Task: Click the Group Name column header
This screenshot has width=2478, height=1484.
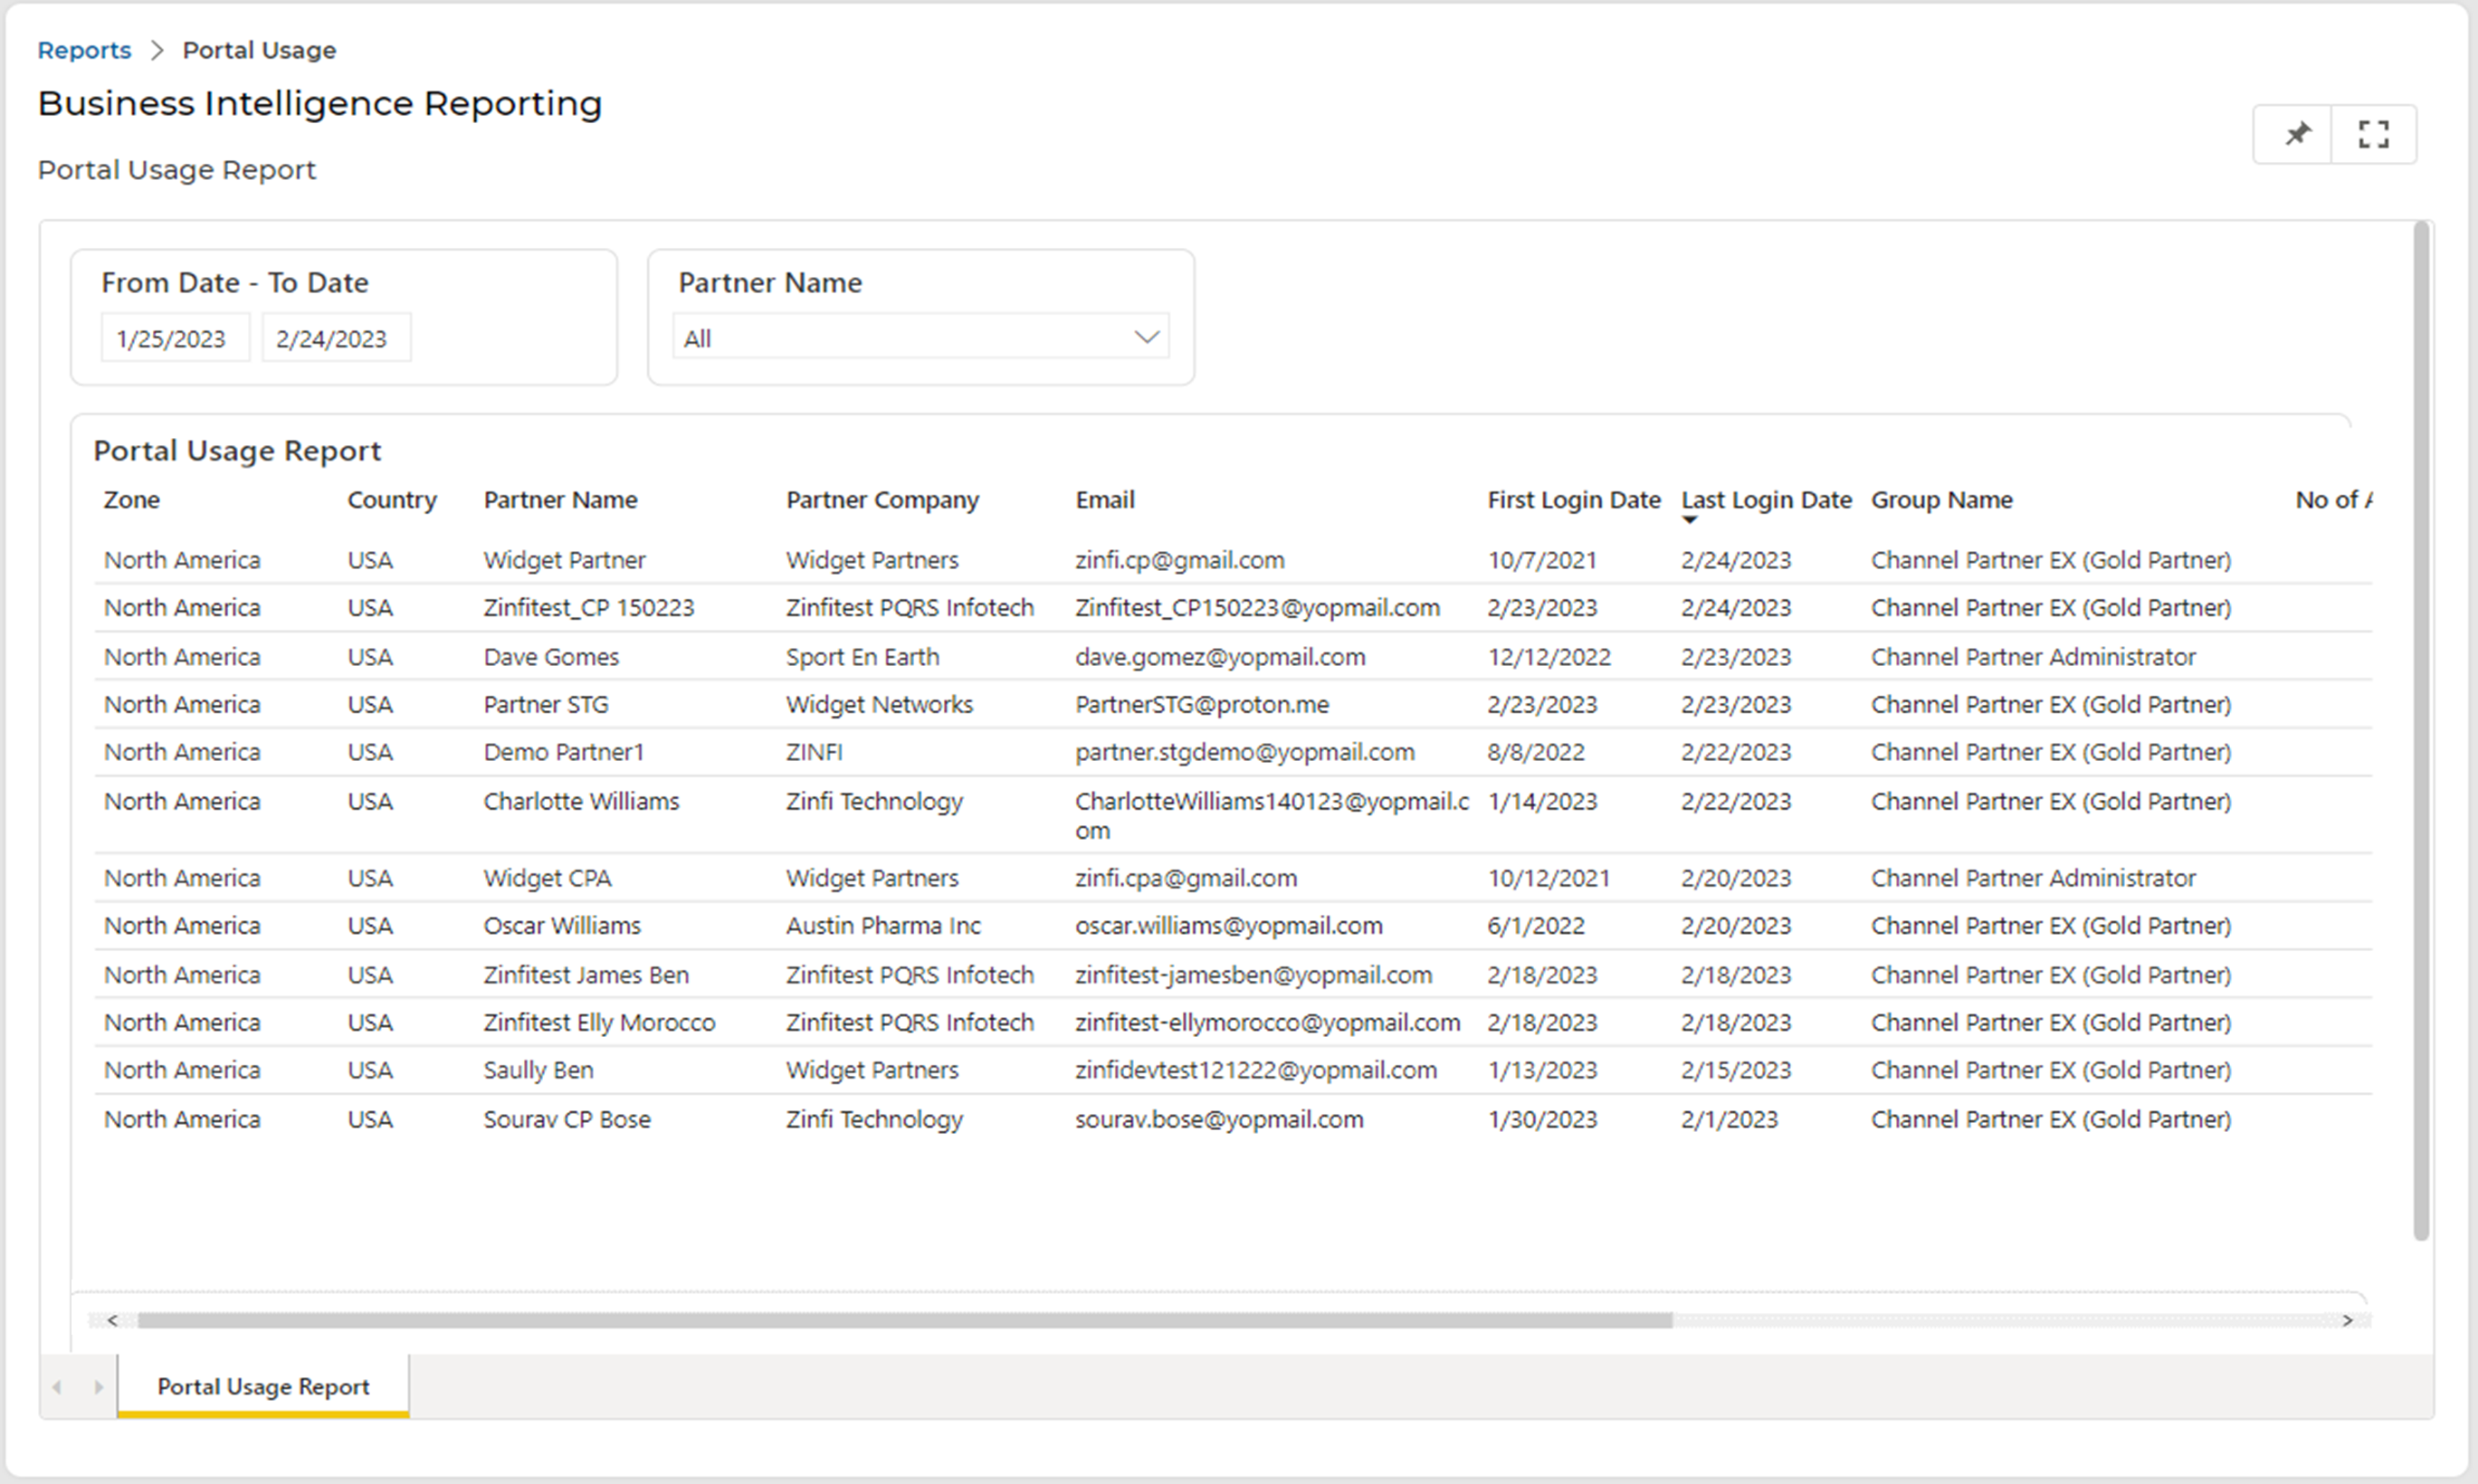Action: 1941,500
